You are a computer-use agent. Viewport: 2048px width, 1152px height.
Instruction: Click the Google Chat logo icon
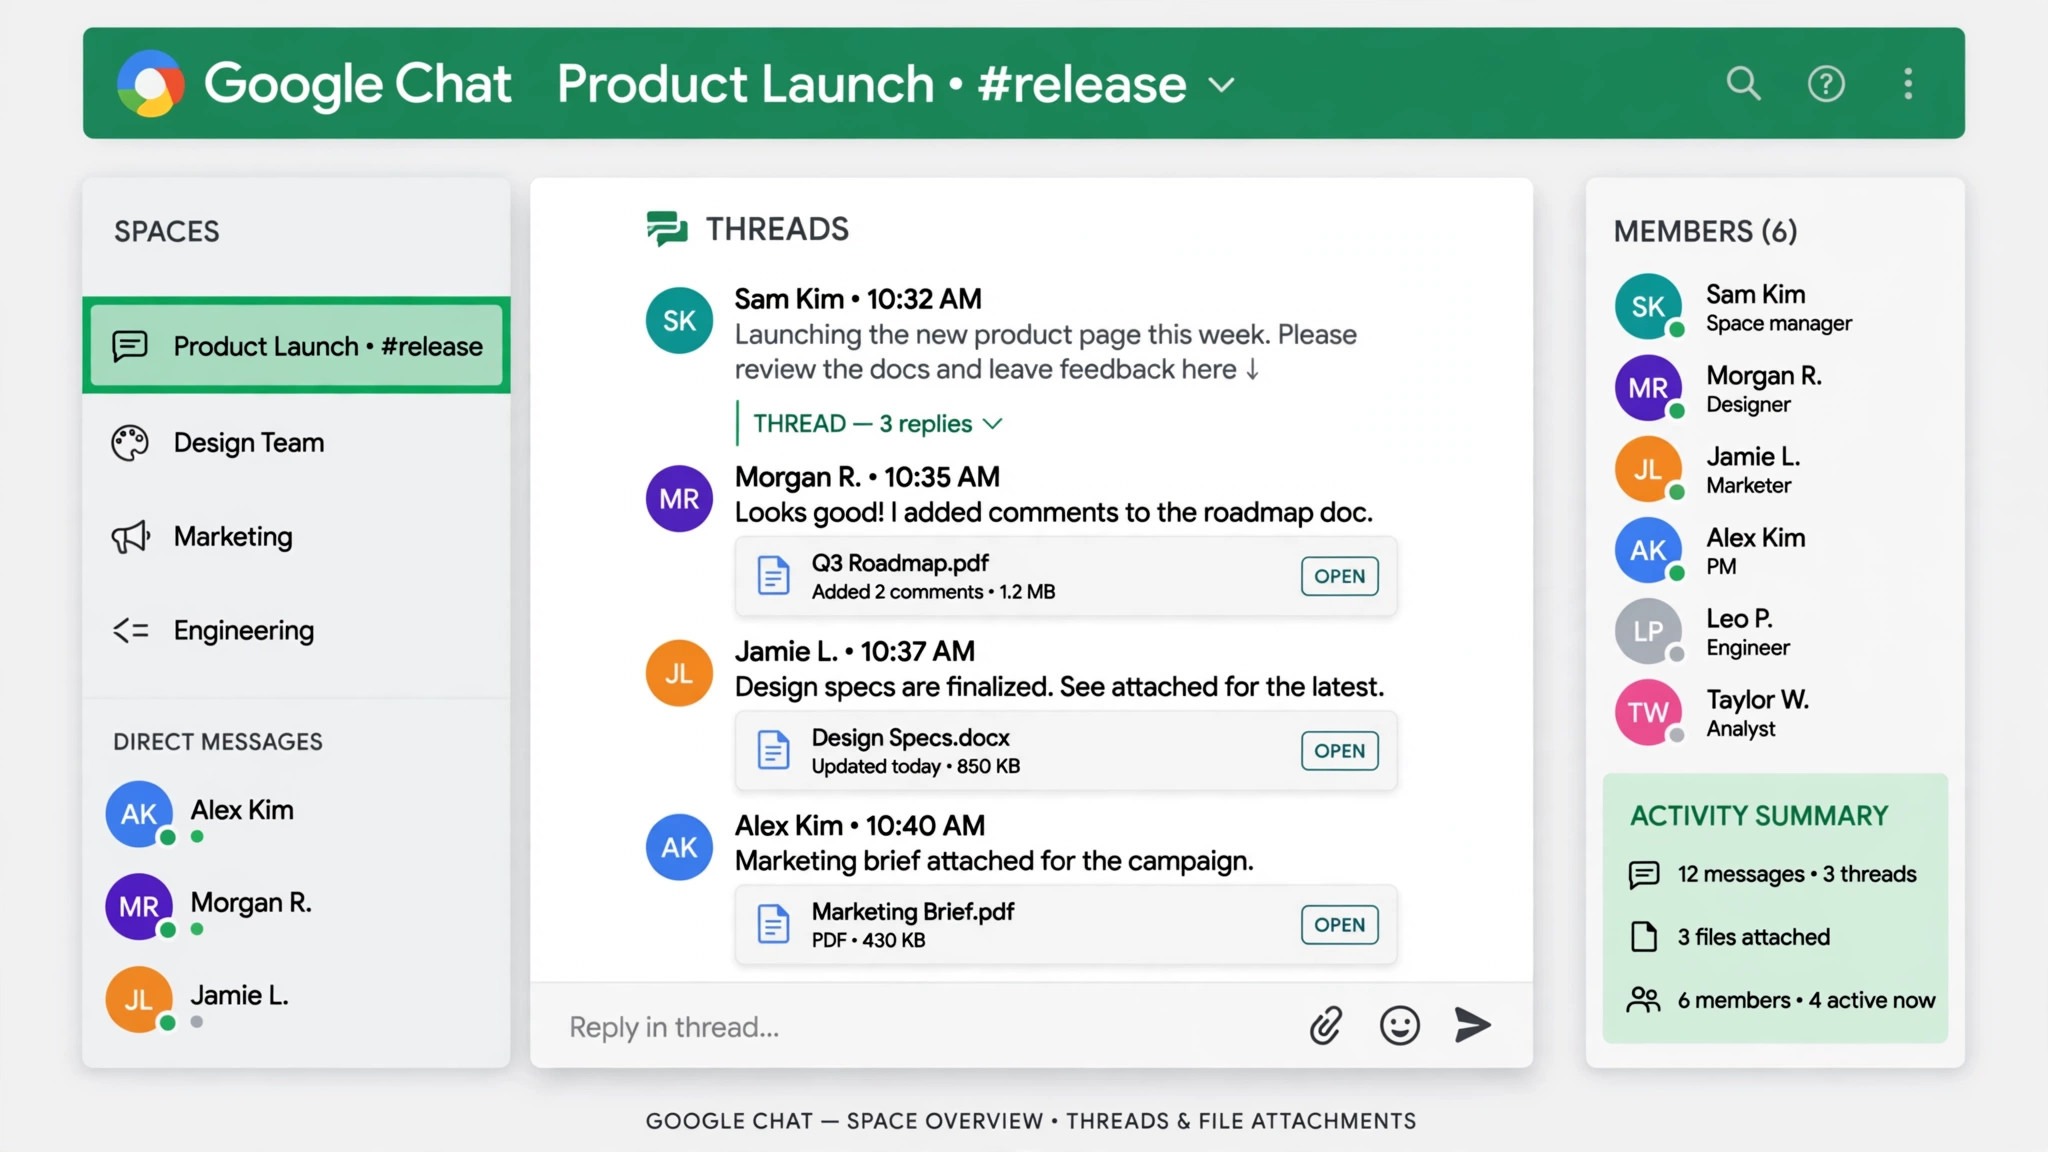tap(150, 84)
